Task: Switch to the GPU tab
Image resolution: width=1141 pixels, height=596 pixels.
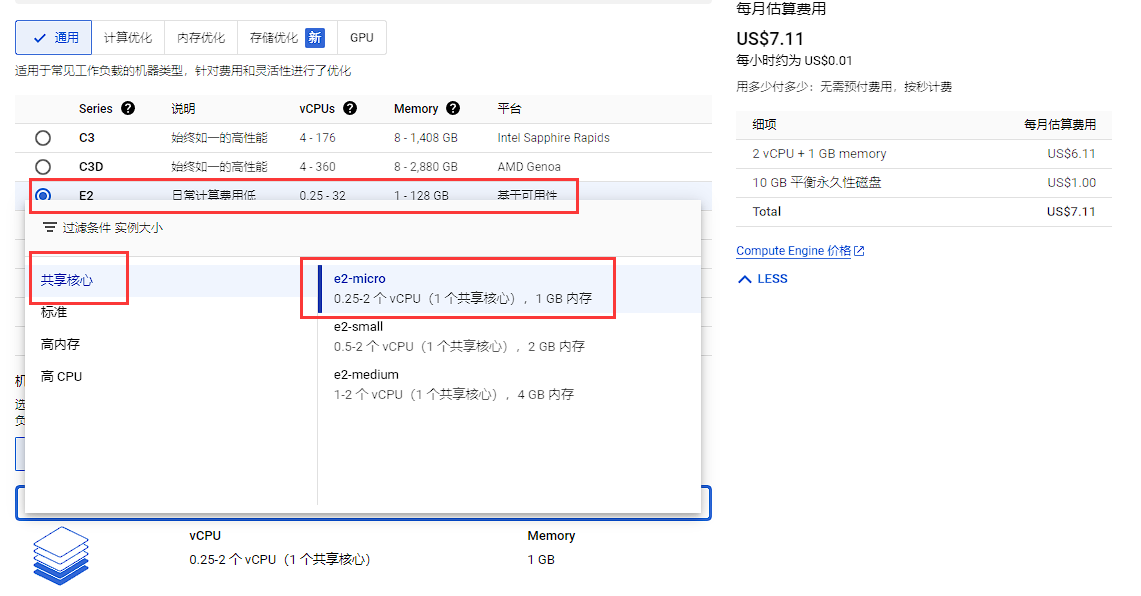Action: click(x=362, y=38)
